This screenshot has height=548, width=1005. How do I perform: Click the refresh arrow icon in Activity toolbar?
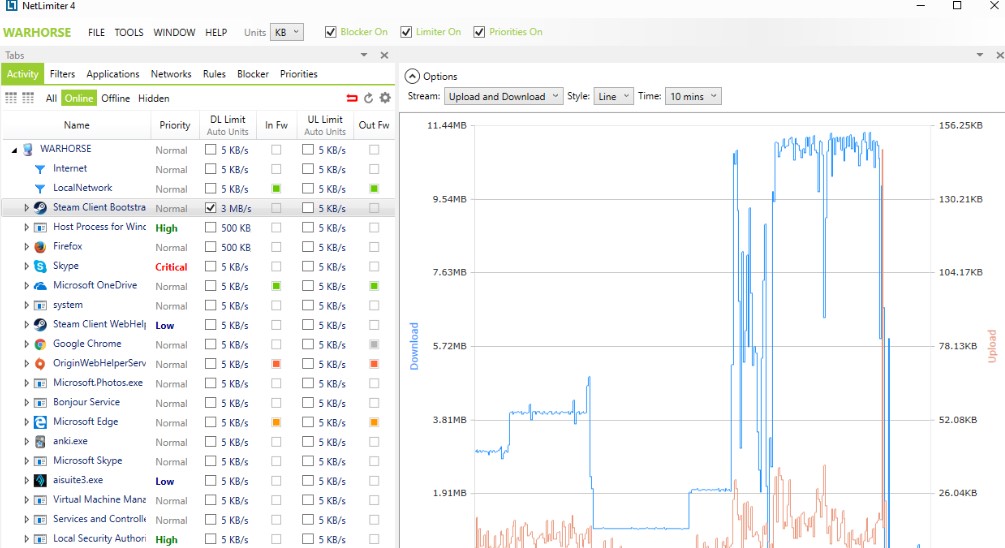click(368, 98)
